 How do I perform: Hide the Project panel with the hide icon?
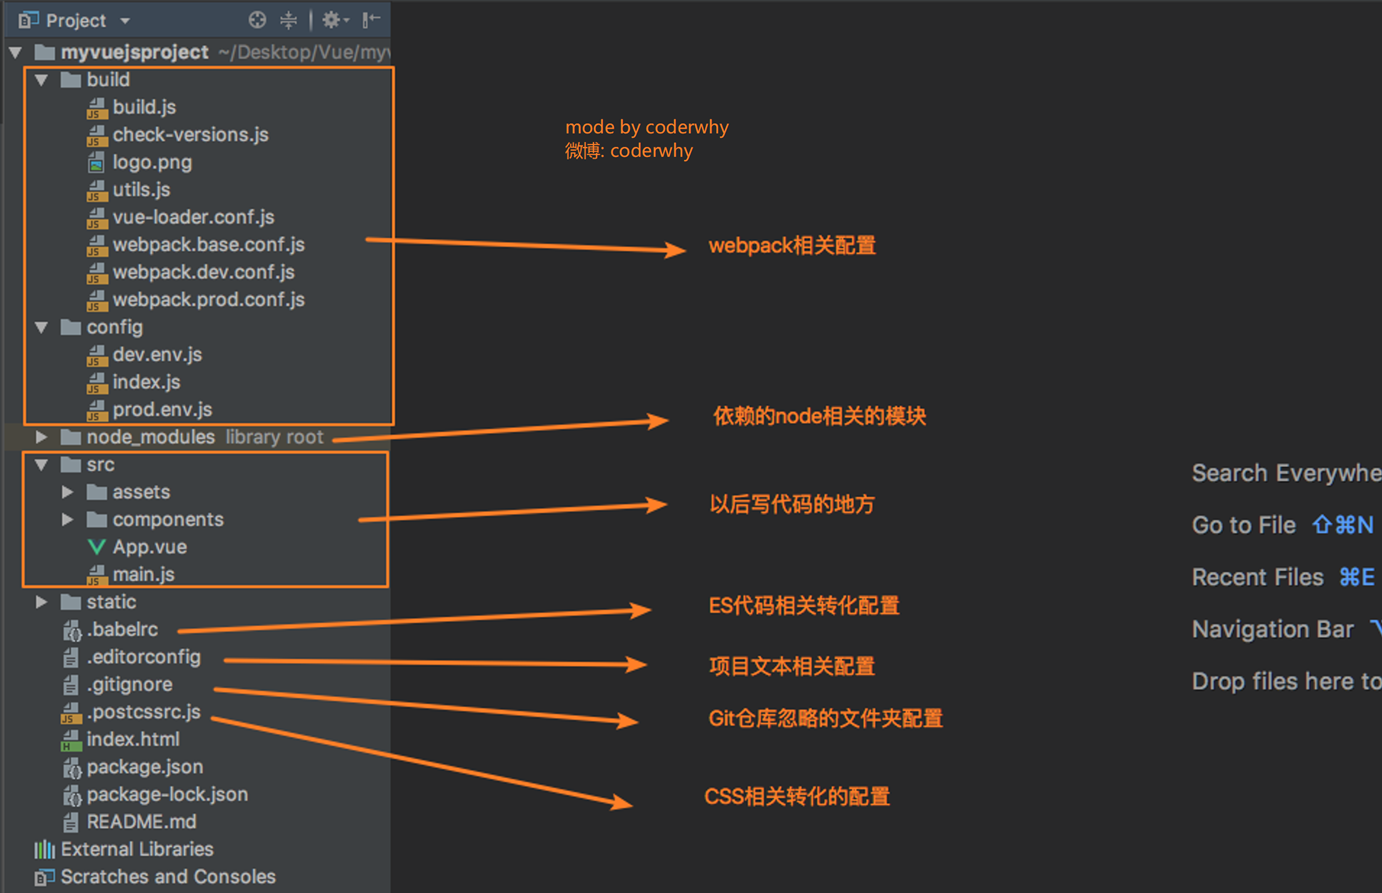tap(370, 19)
